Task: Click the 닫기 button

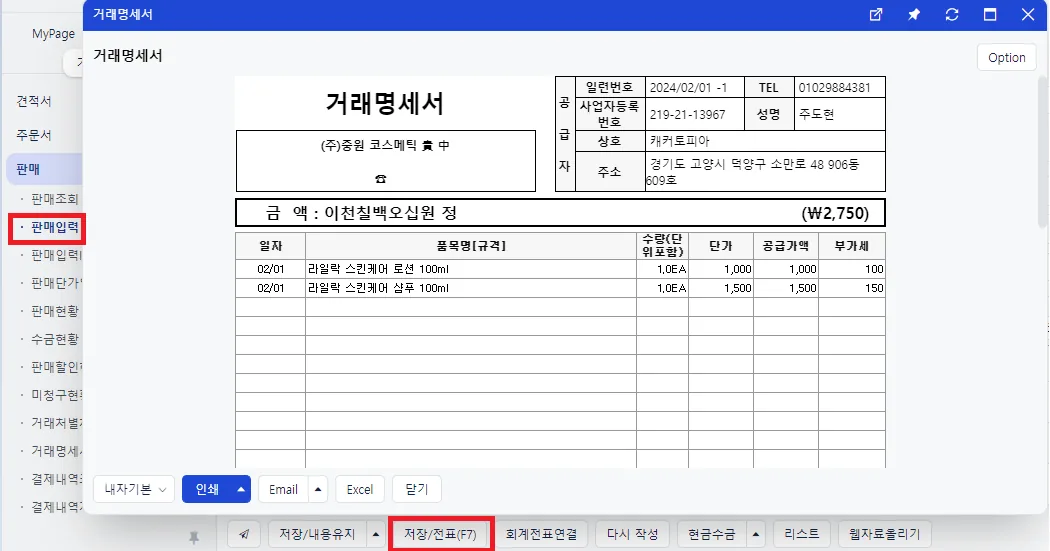Action: (417, 489)
